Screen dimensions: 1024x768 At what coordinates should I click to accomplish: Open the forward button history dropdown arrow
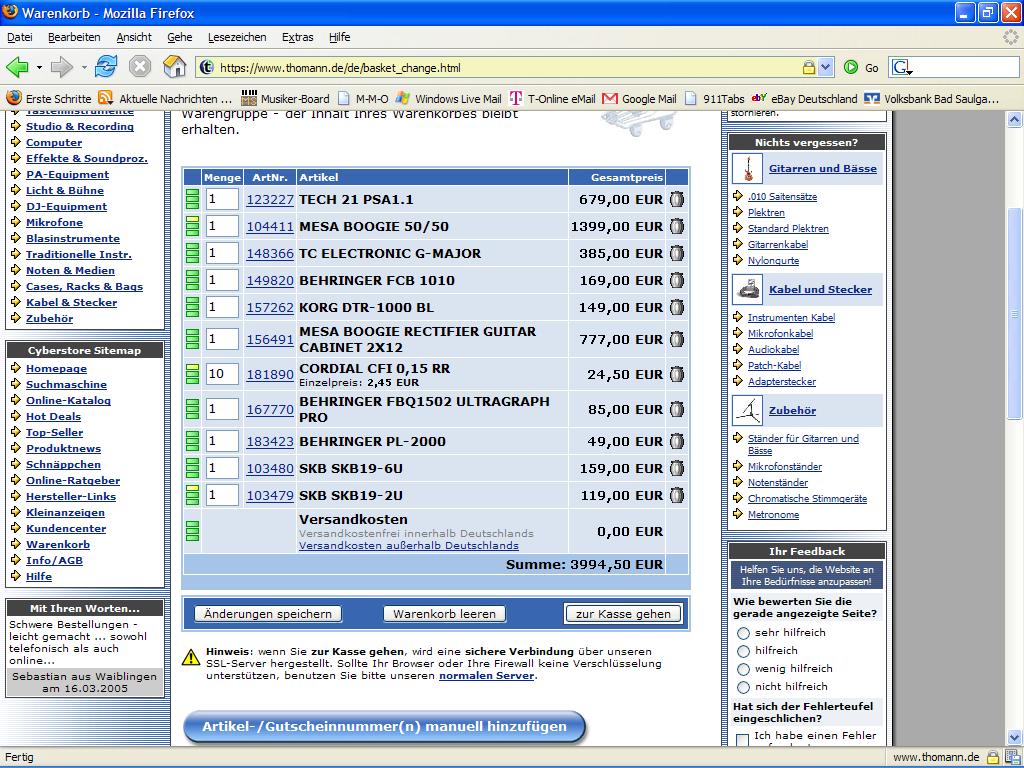(x=84, y=67)
